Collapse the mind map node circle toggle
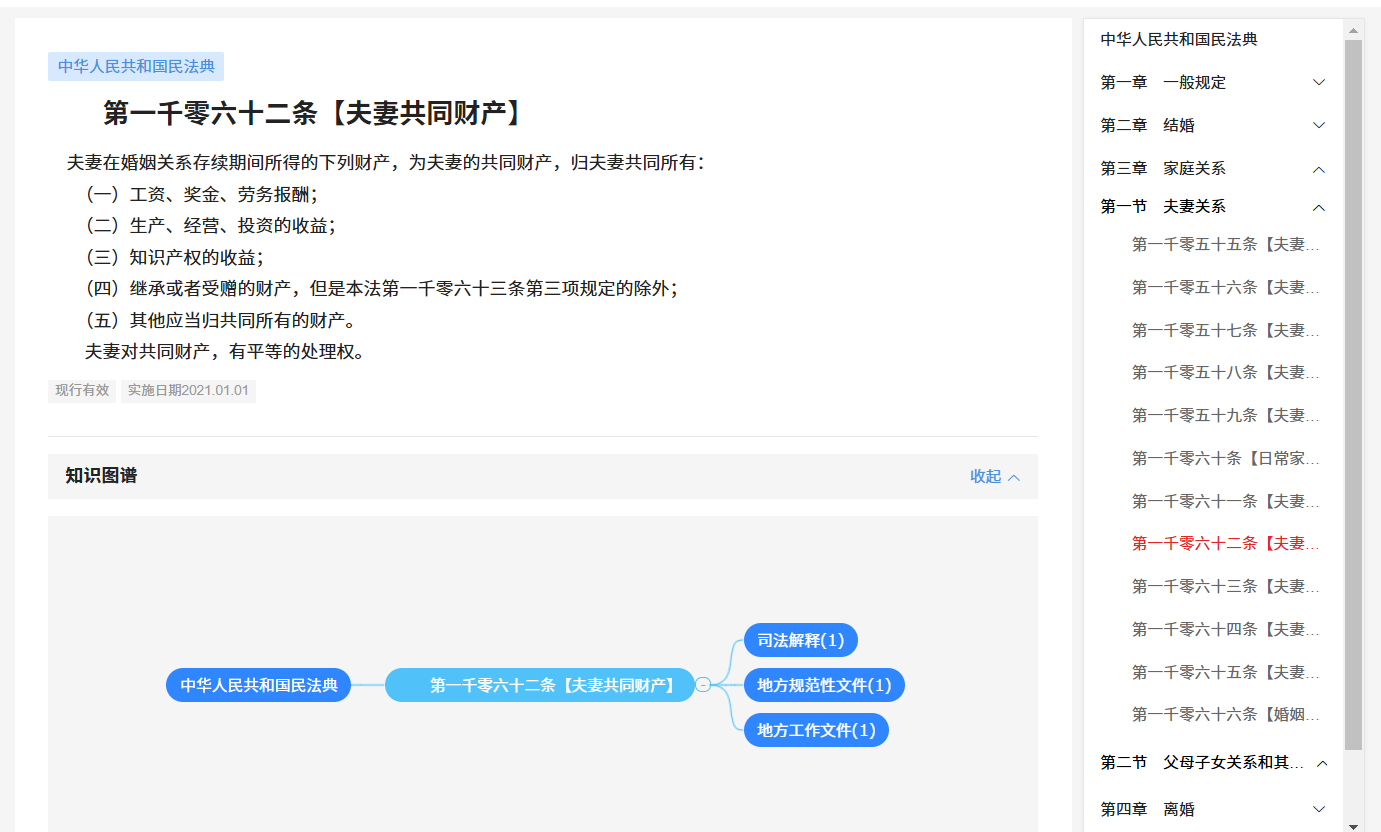Screen dimensions: 1381x832 pyautogui.click(x=703, y=685)
